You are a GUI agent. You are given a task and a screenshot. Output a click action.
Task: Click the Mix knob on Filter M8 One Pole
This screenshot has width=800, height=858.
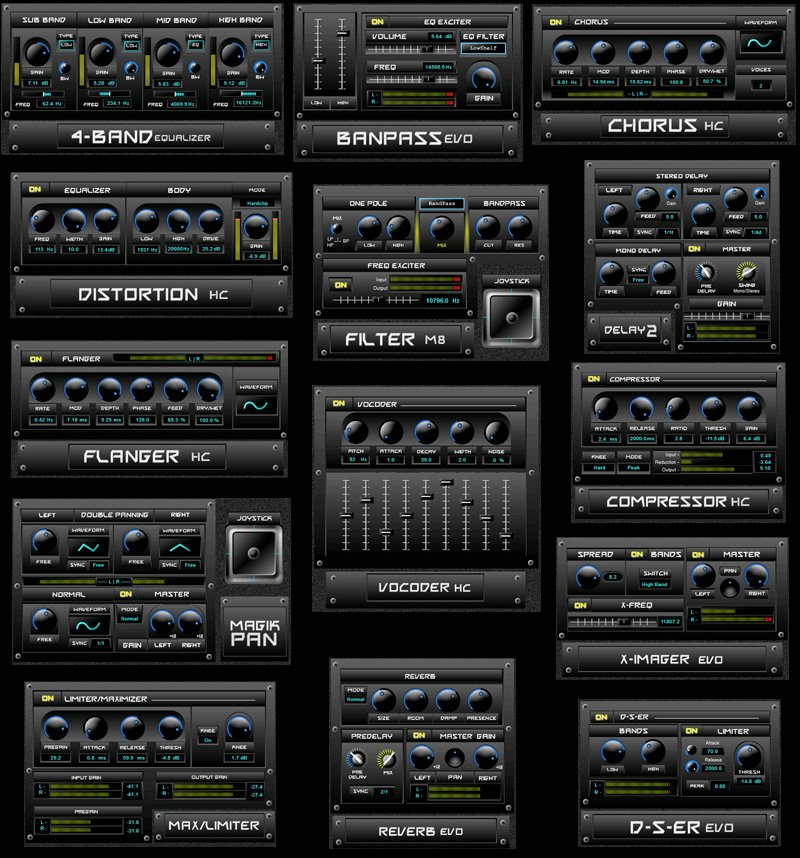336,228
